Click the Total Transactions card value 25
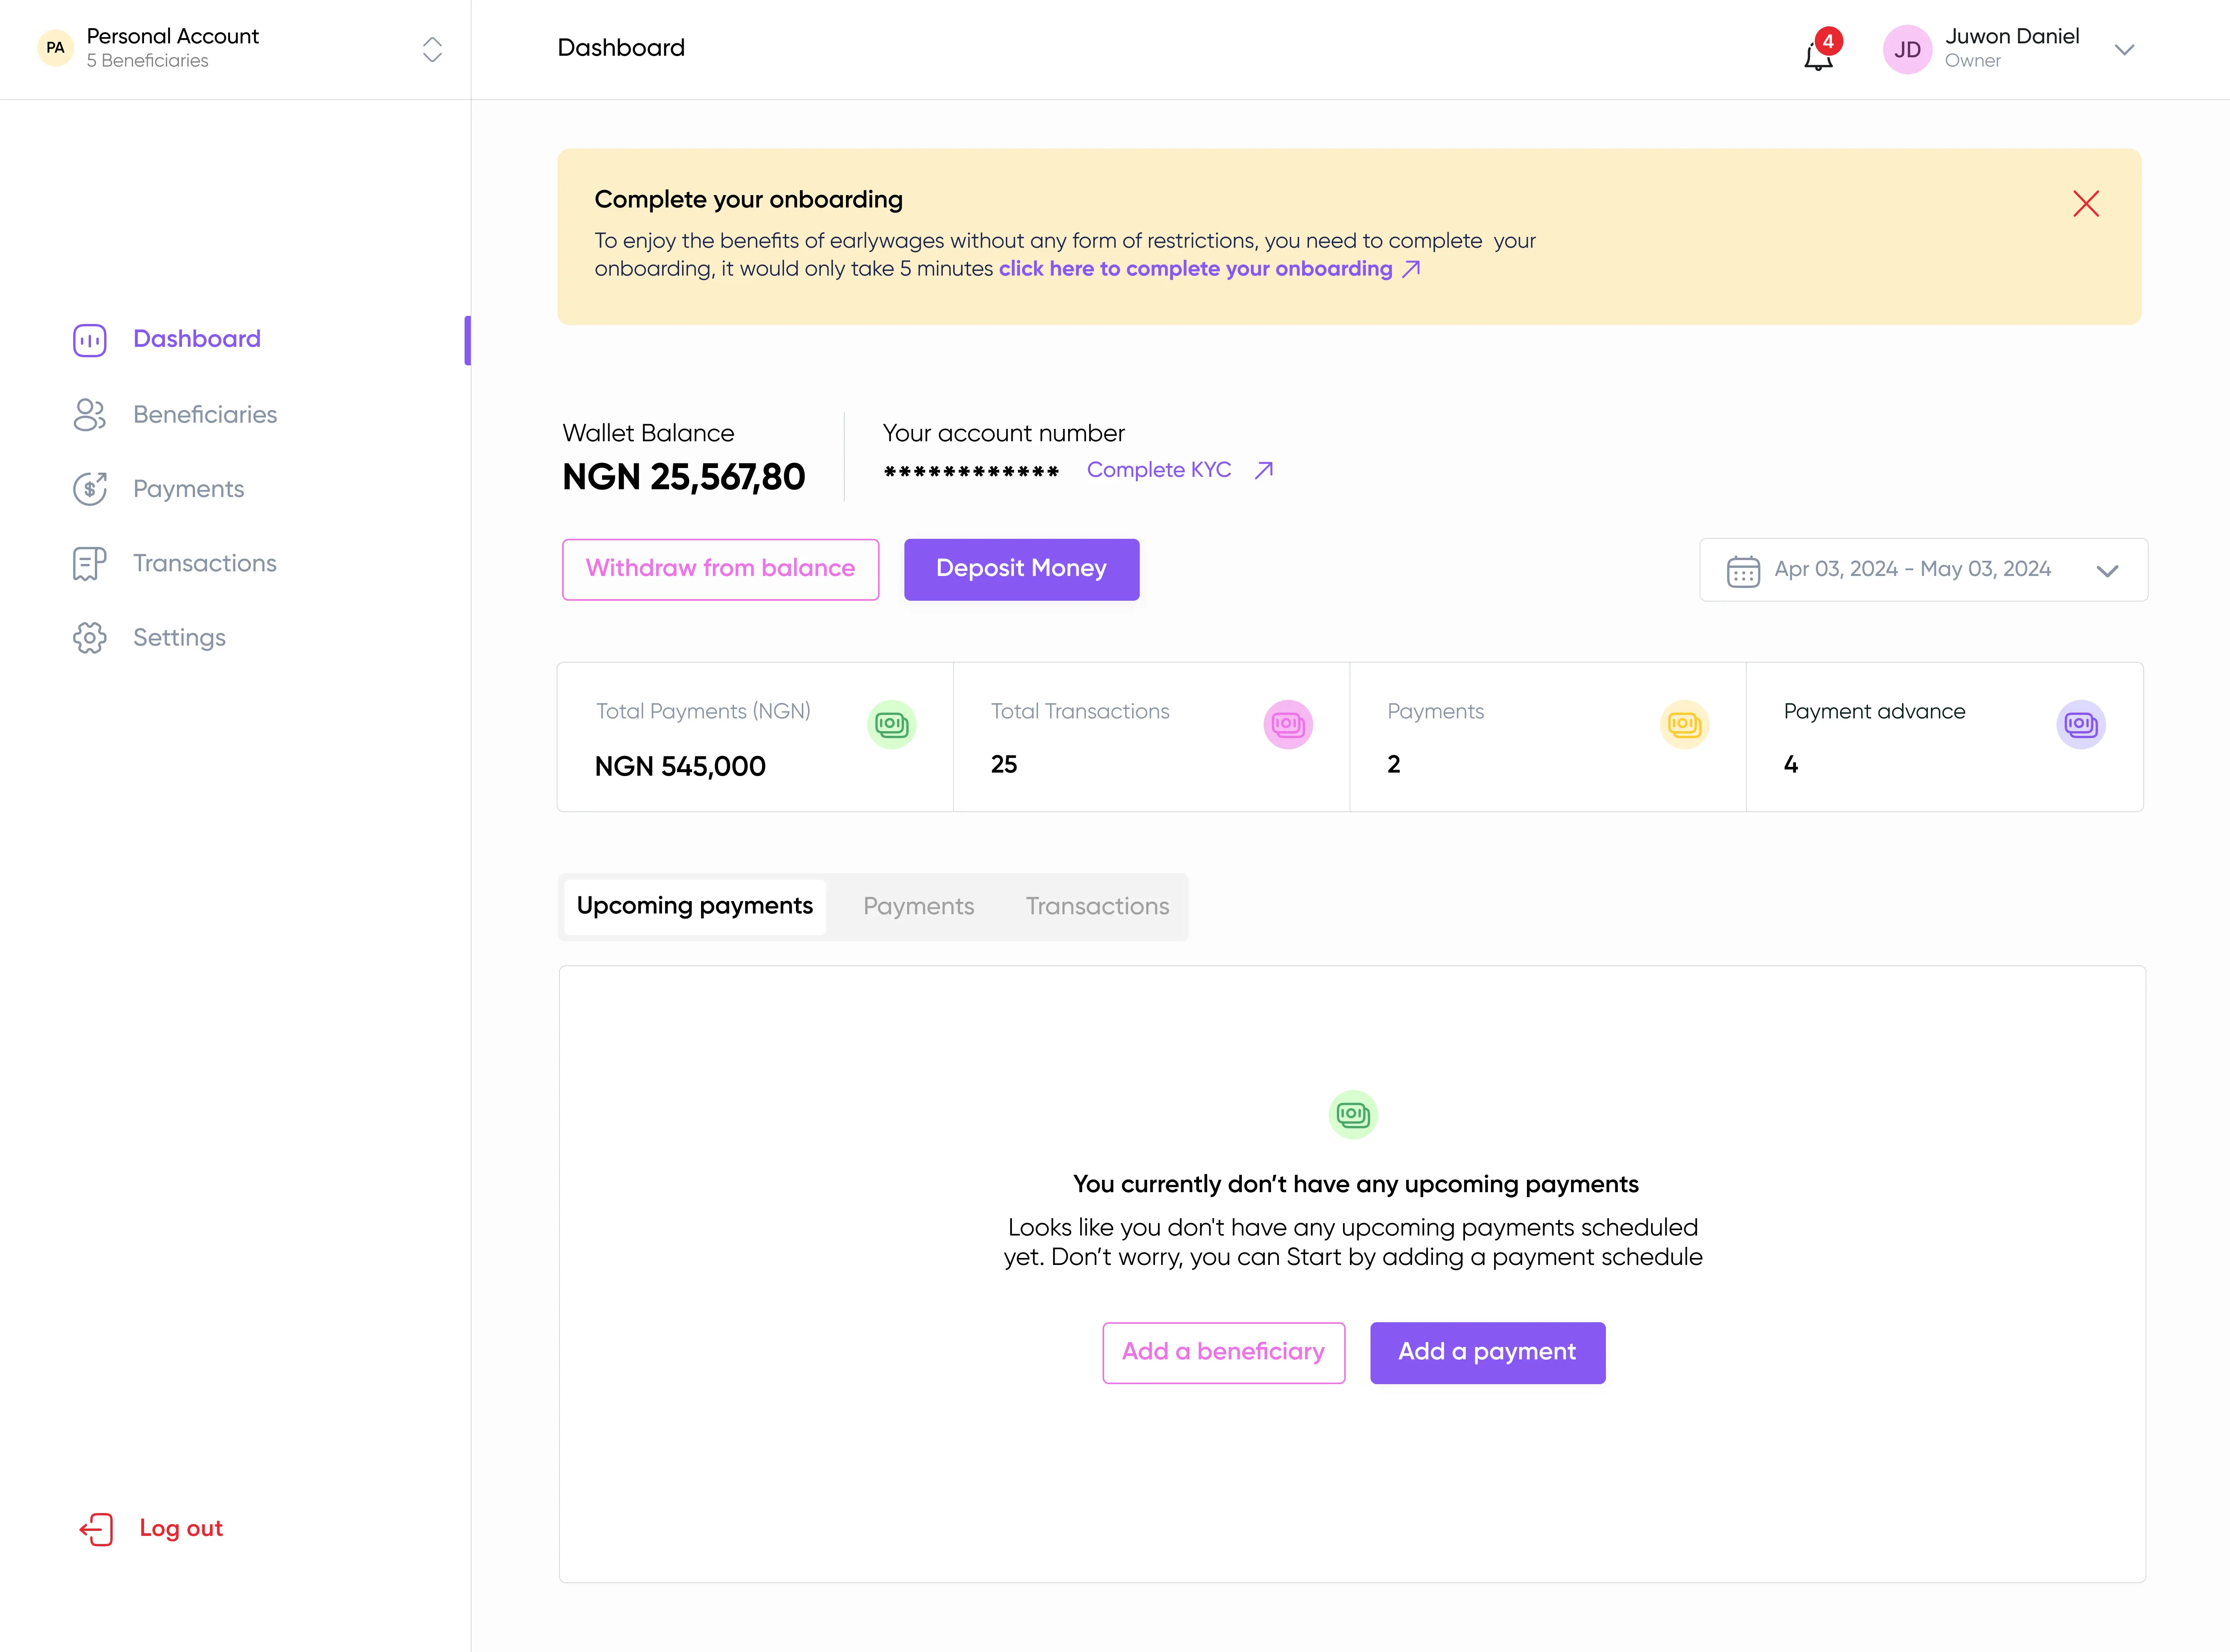 click(1004, 765)
